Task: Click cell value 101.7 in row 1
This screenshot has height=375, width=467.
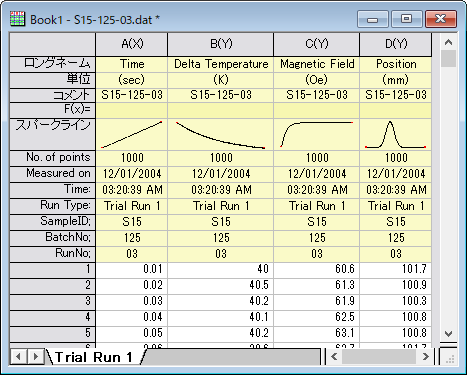Action: pos(396,270)
